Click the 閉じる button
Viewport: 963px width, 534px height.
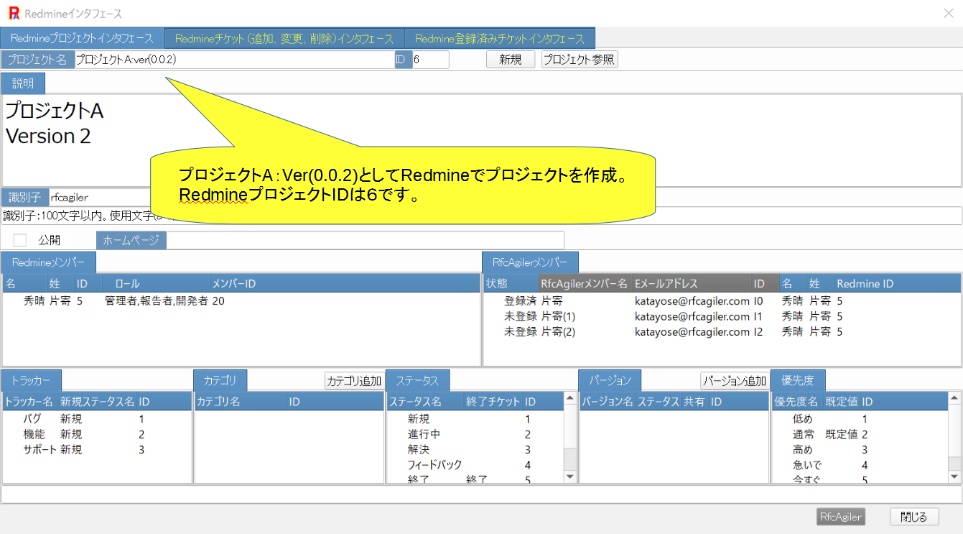point(914,517)
